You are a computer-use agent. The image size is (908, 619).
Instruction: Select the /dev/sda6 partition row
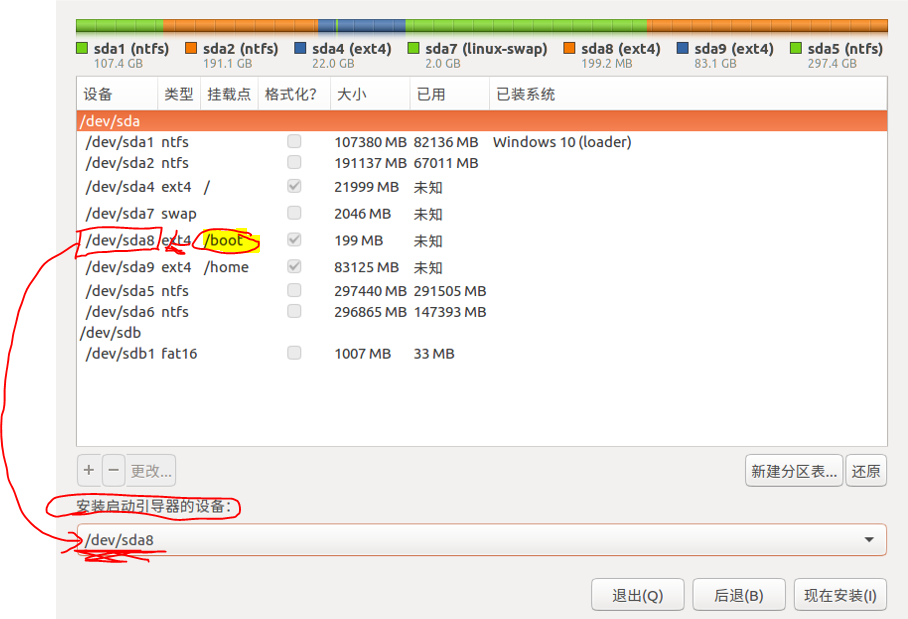pyautogui.click(x=482, y=312)
